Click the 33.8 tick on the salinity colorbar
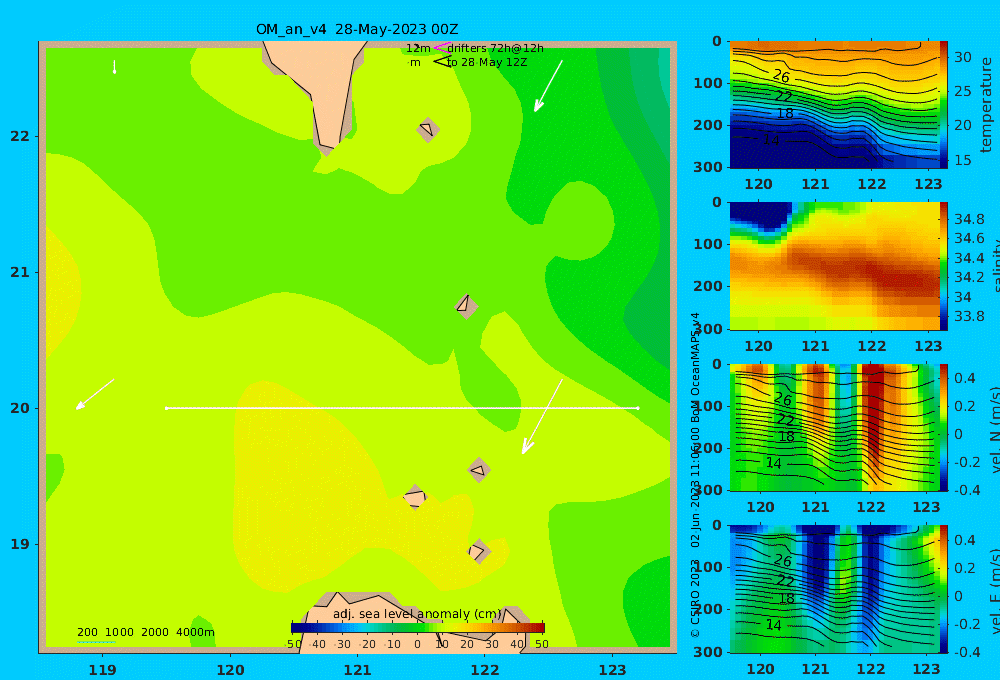The width and height of the screenshot is (1000, 680). [x=969, y=316]
